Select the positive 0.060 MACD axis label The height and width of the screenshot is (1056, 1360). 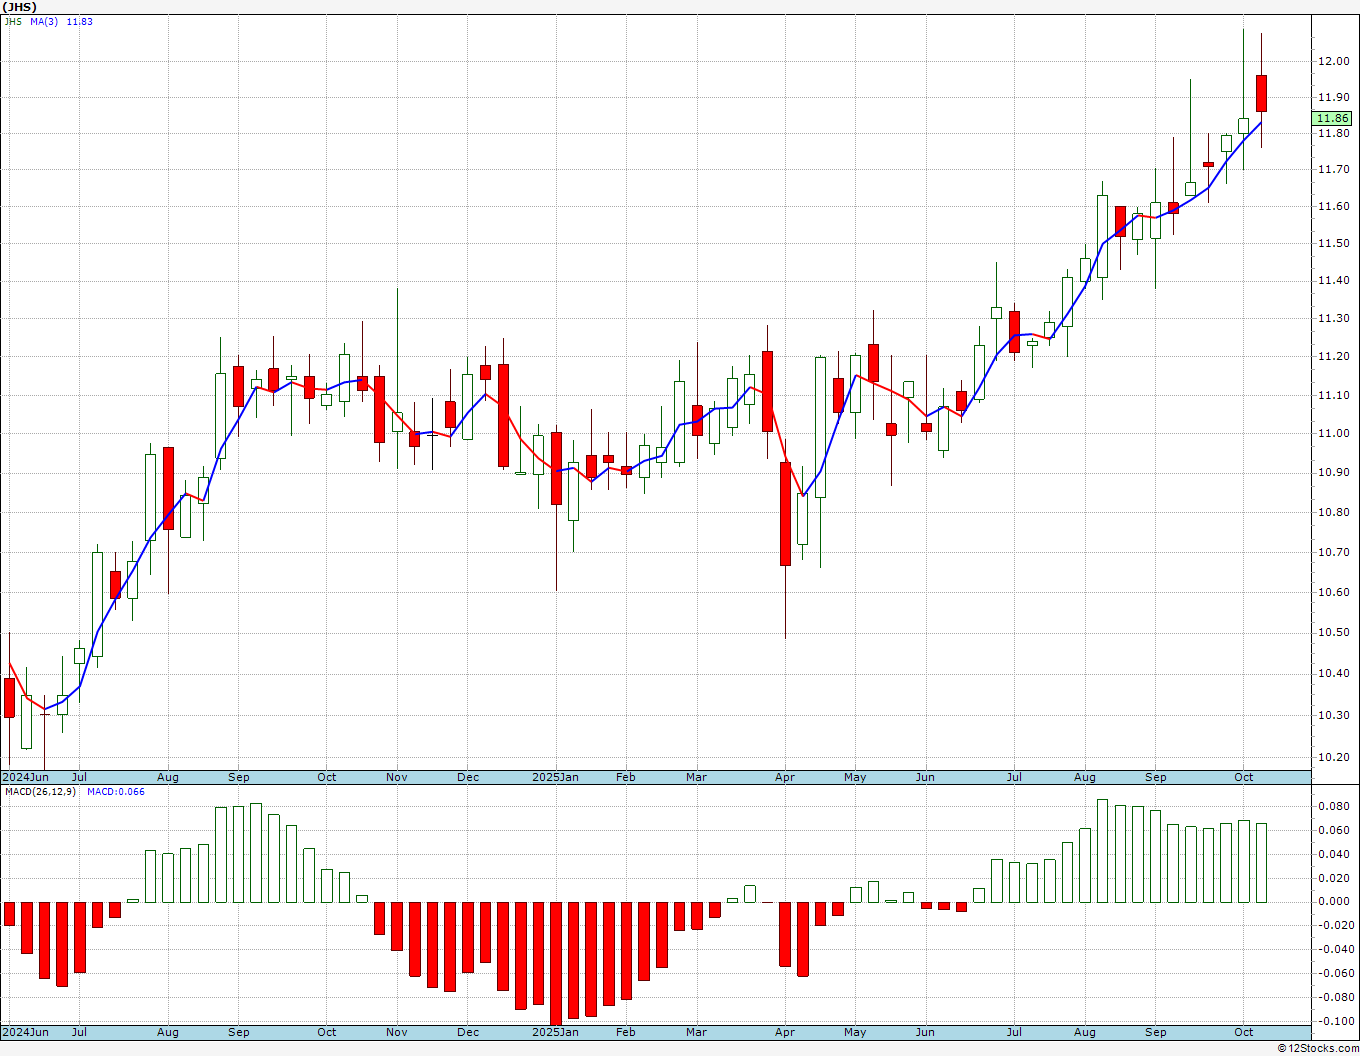pyautogui.click(x=1334, y=830)
